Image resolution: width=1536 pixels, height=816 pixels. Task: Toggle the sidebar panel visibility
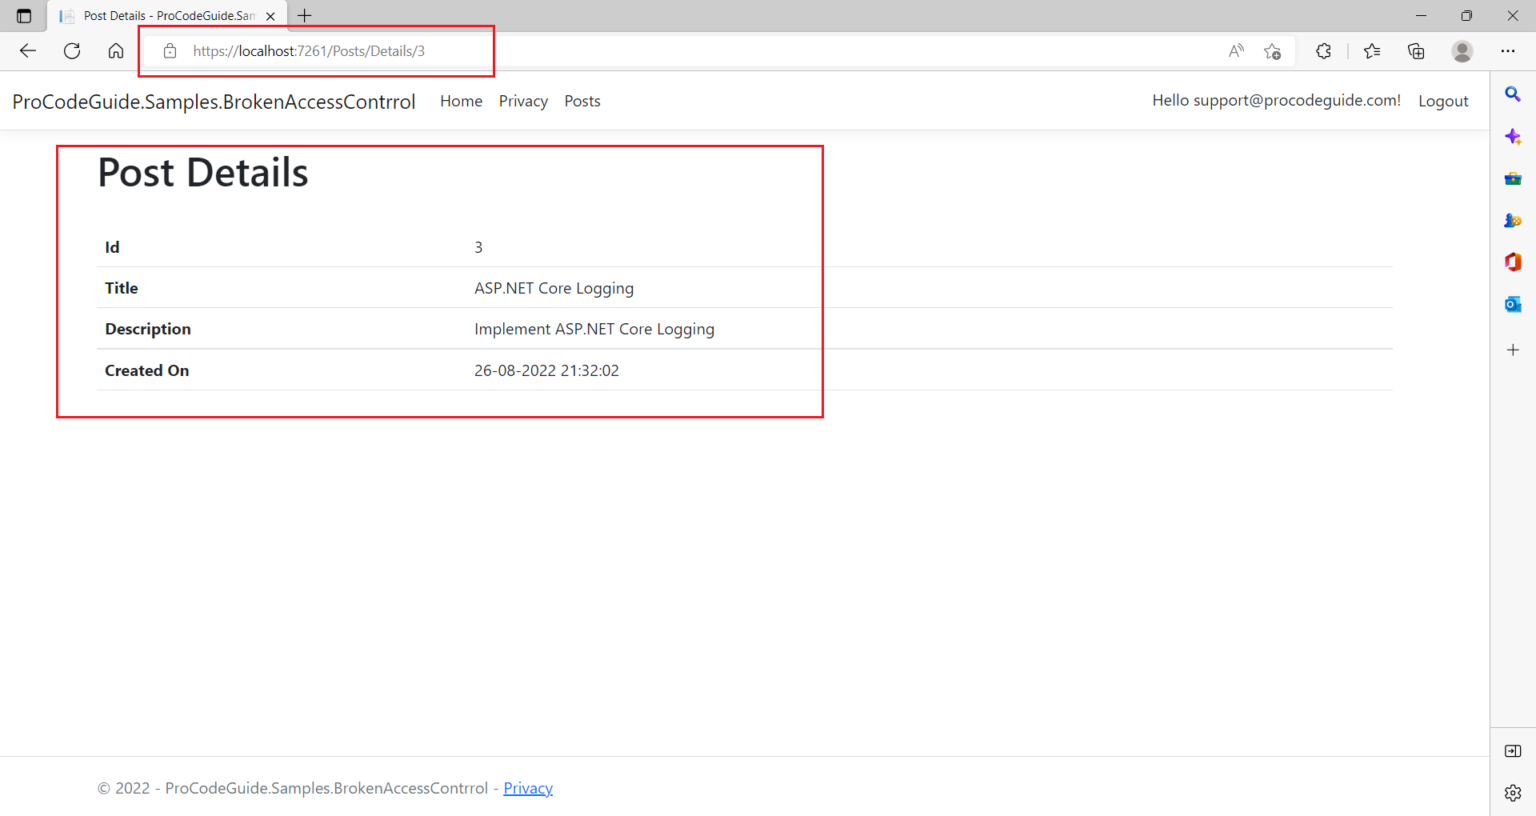point(1512,751)
